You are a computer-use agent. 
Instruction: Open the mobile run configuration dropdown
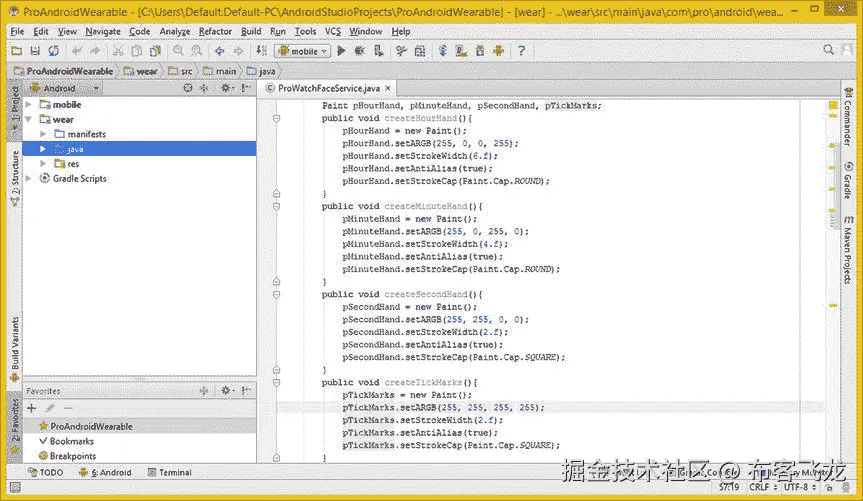(302, 51)
